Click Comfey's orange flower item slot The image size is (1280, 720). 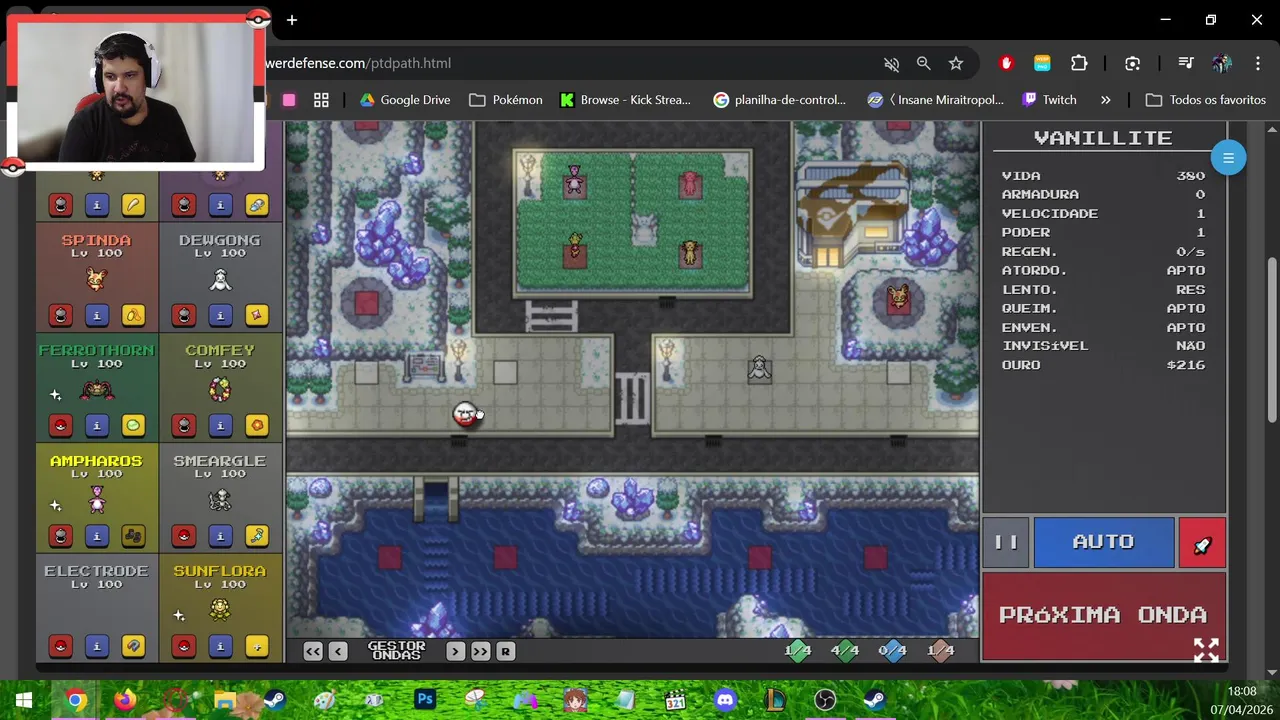click(x=256, y=426)
